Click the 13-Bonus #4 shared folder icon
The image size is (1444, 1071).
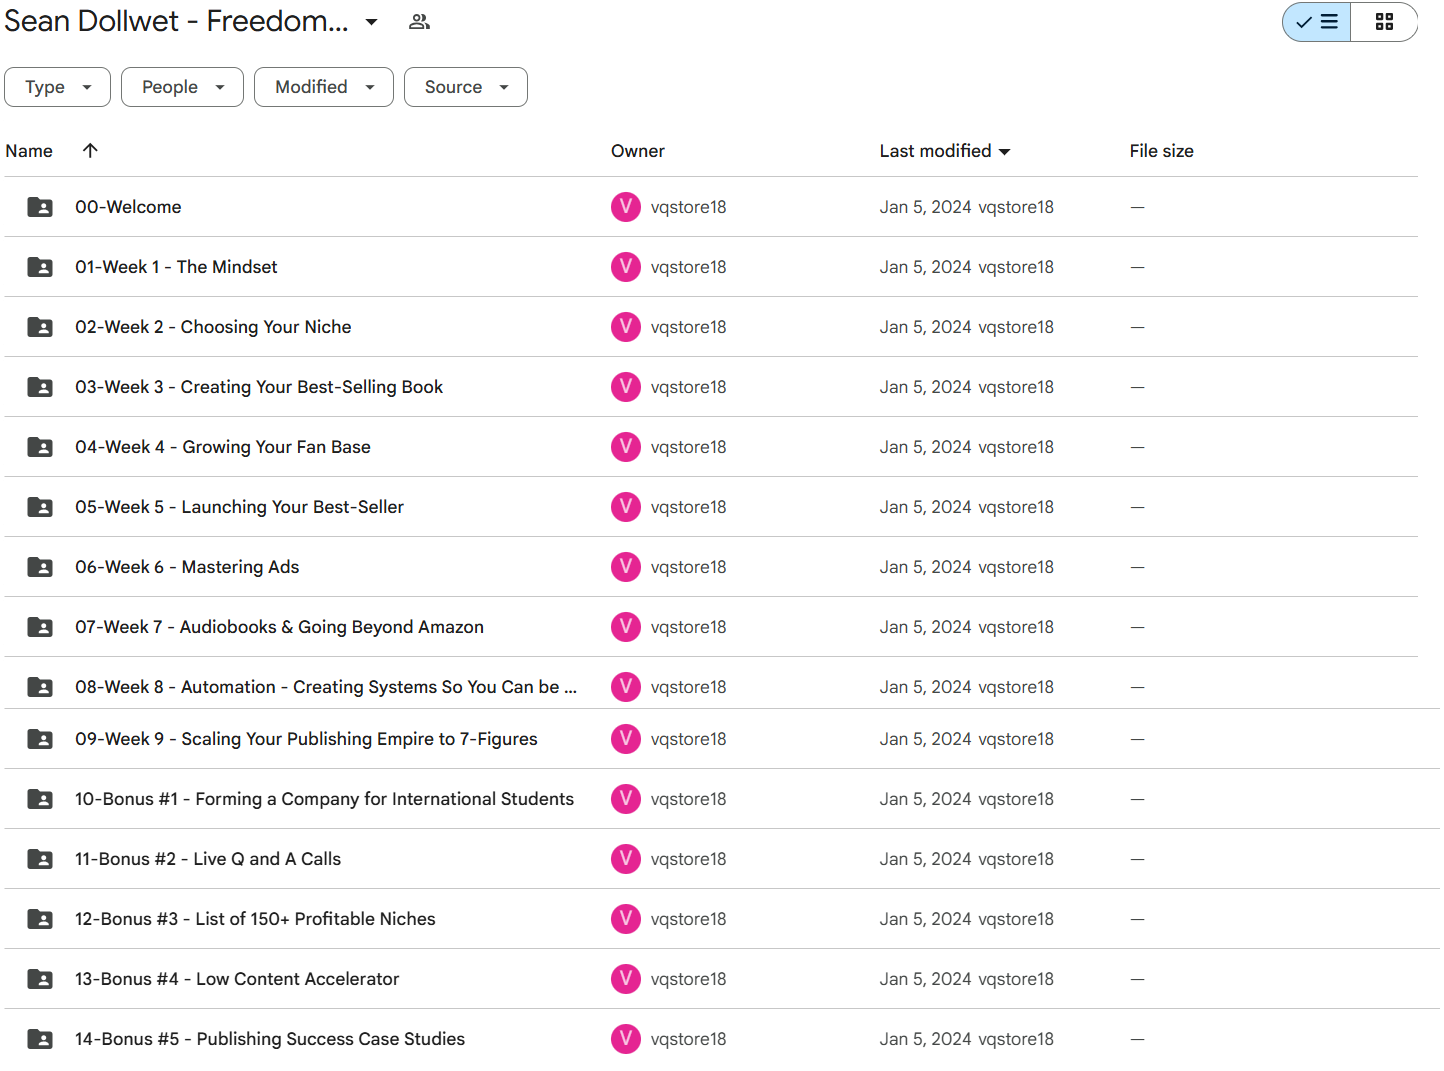tap(40, 979)
